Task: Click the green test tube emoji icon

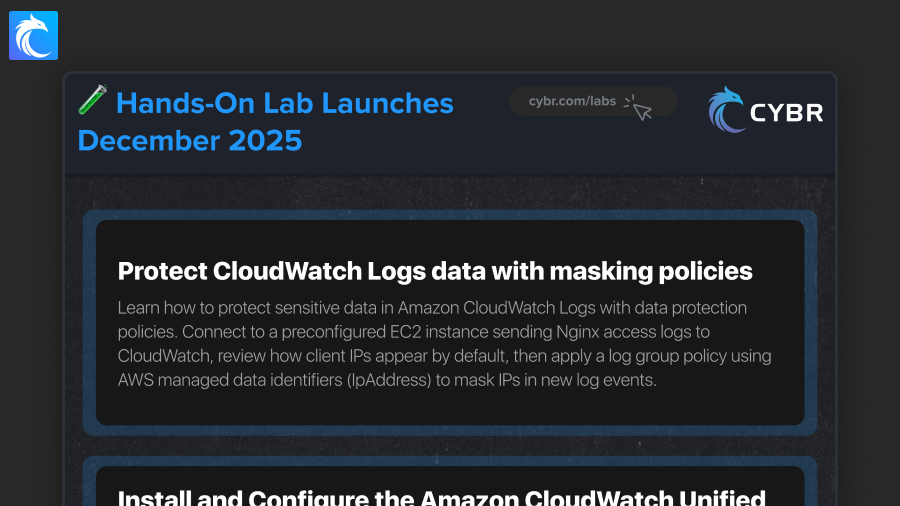Action: (92, 99)
